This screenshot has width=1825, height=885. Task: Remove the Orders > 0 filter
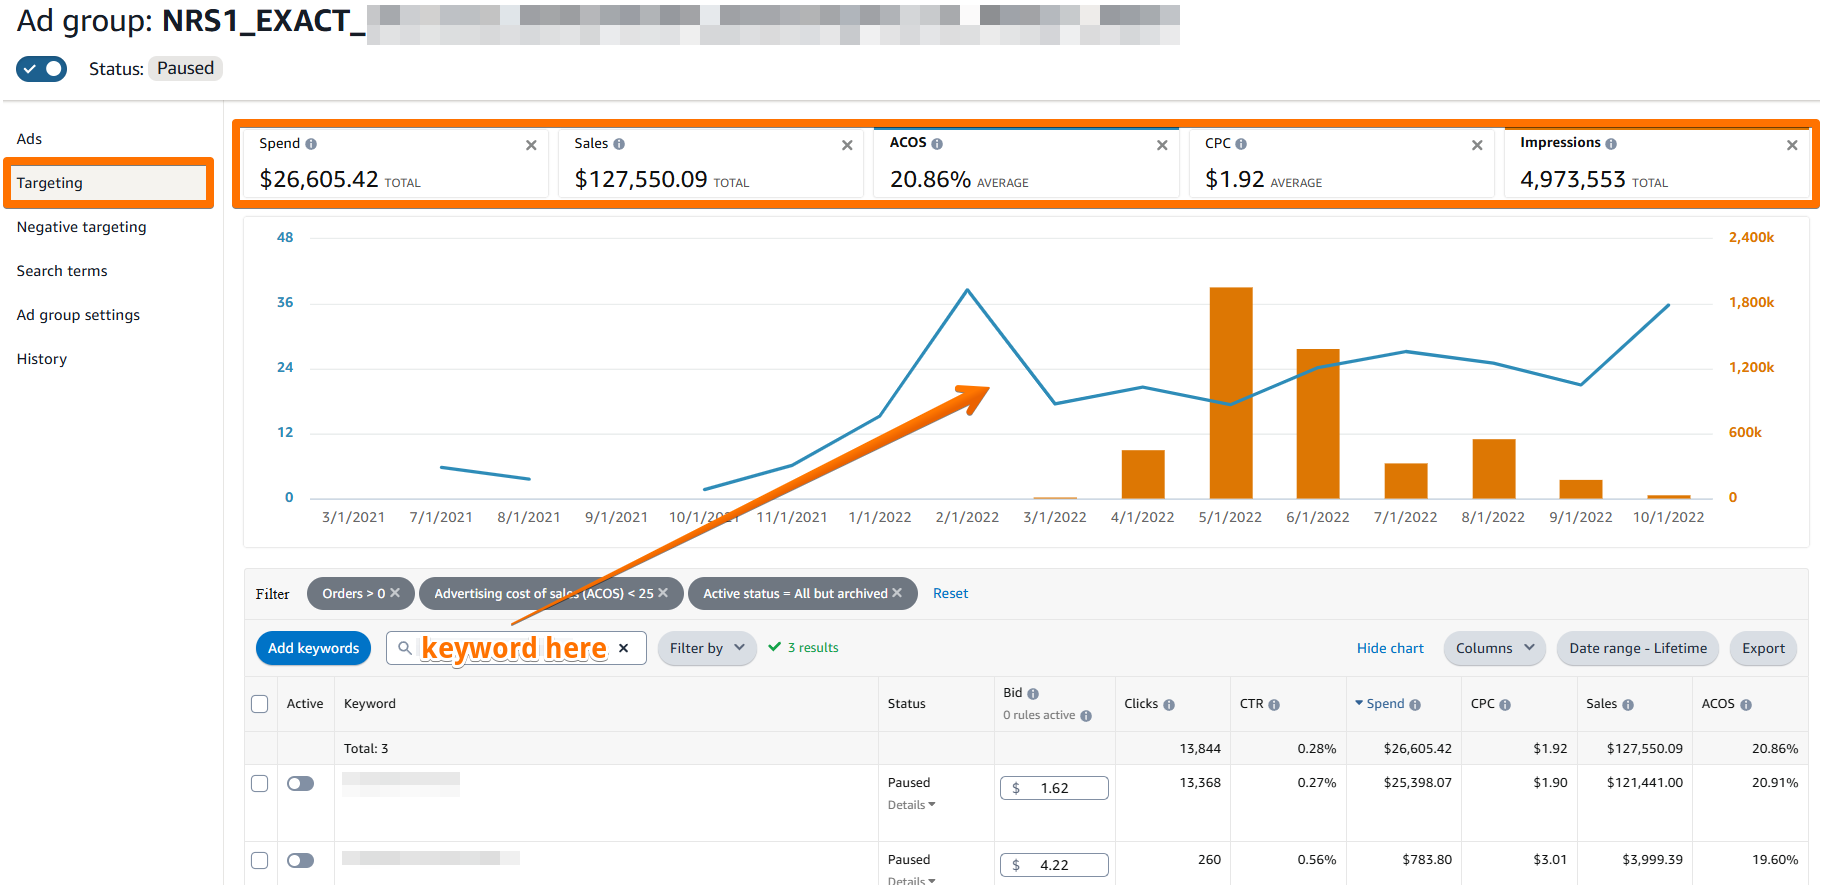coord(395,593)
